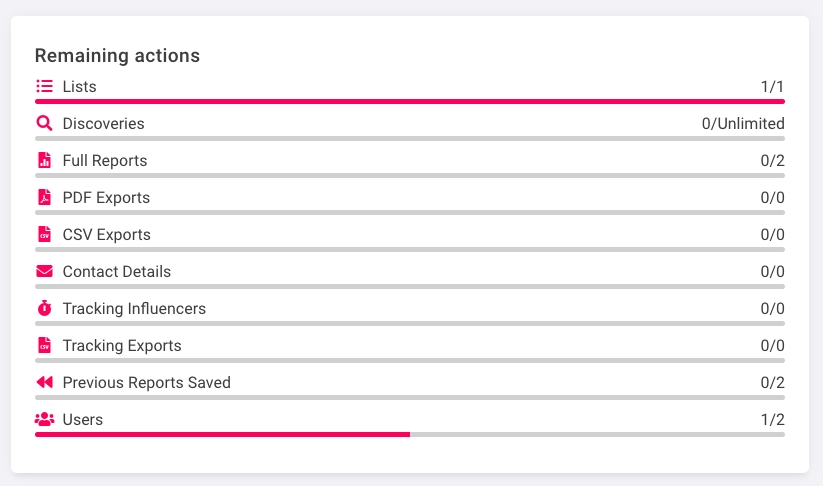Click the Tracking Exports CSV icon
Screen dimensions: 823x486
coord(44,346)
